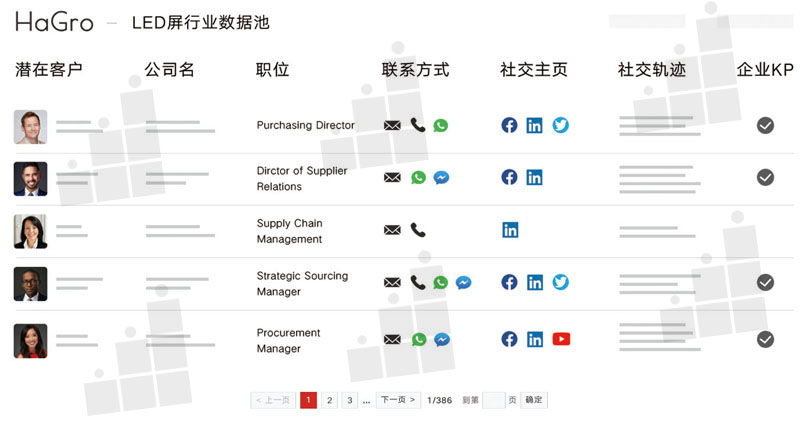Image resolution: width=807 pixels, height=428 pixels.
Task: Toggle KP checkmark for Strategic Sourcing Manager
Action: click(765, 283)
